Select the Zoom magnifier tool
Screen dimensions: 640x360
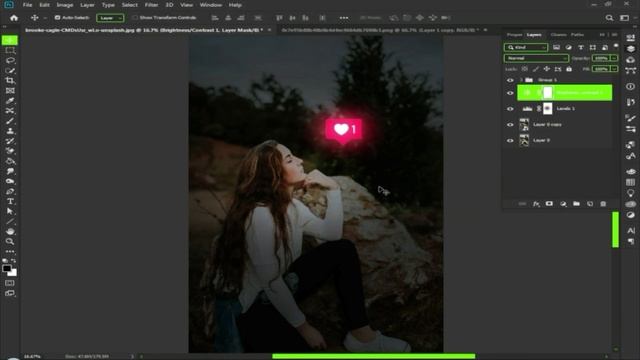[10, 242]
